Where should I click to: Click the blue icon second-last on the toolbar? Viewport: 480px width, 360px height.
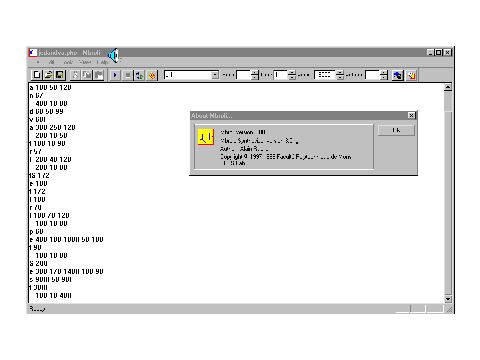click(x=398, y=75)
